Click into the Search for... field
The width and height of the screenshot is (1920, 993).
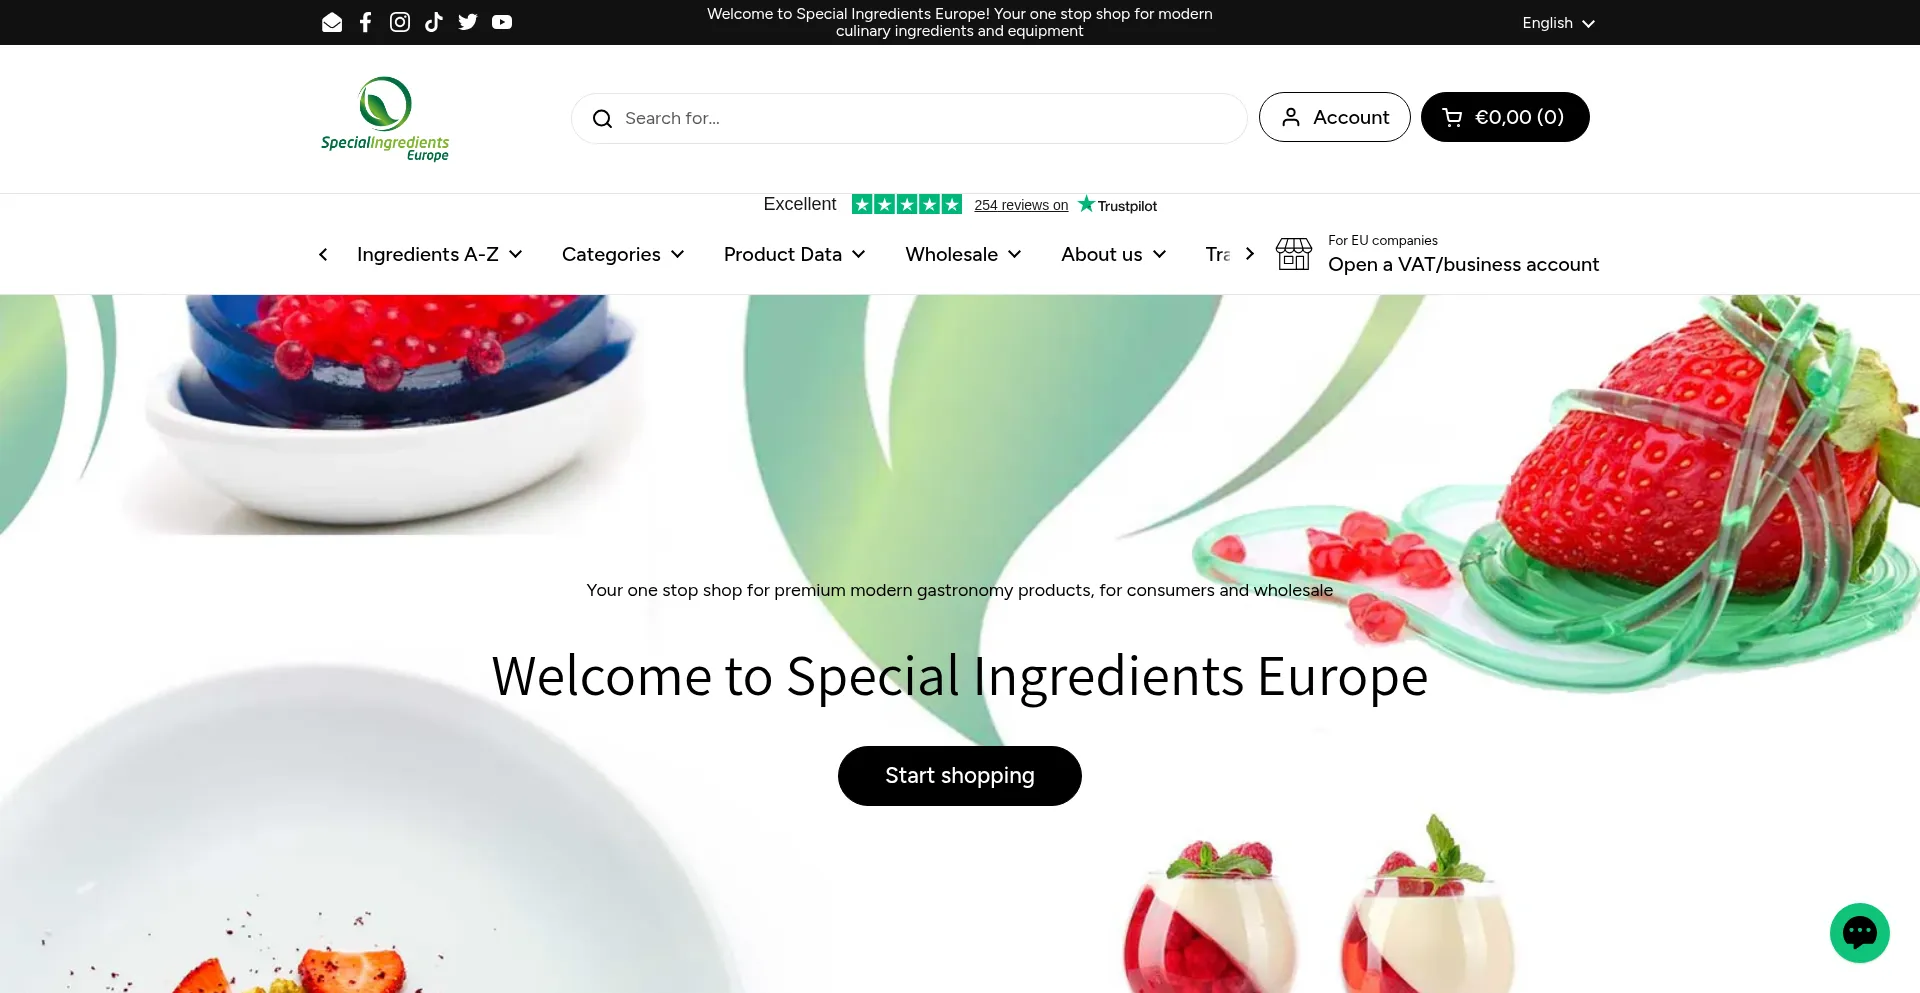909,118
